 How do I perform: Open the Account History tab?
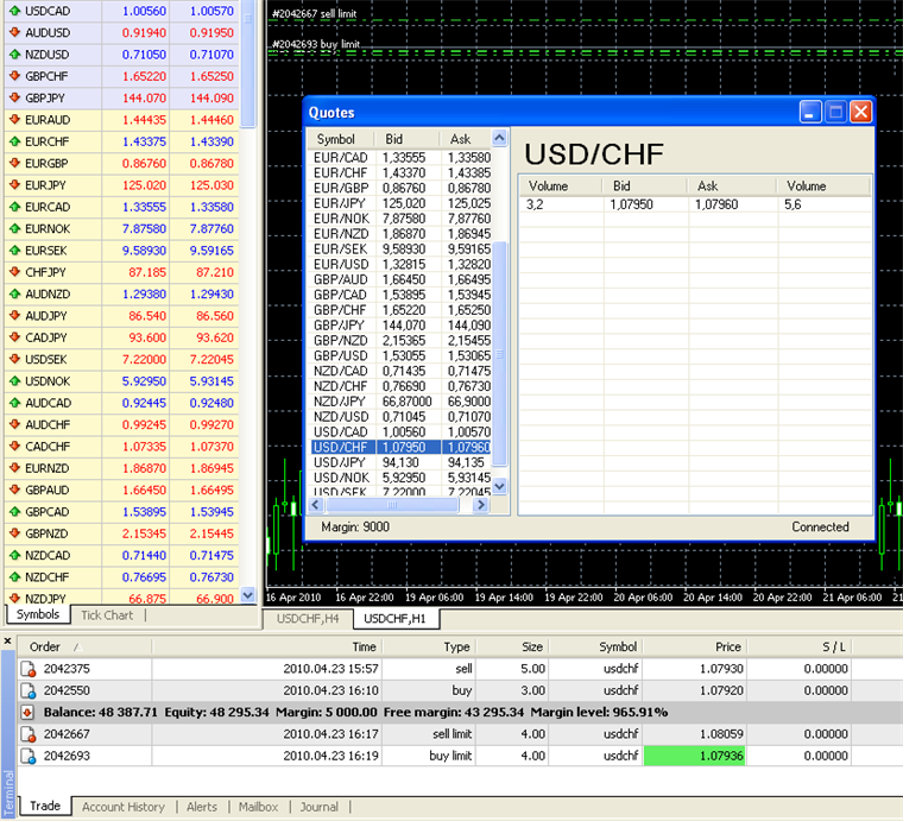[x=123, y=807]
